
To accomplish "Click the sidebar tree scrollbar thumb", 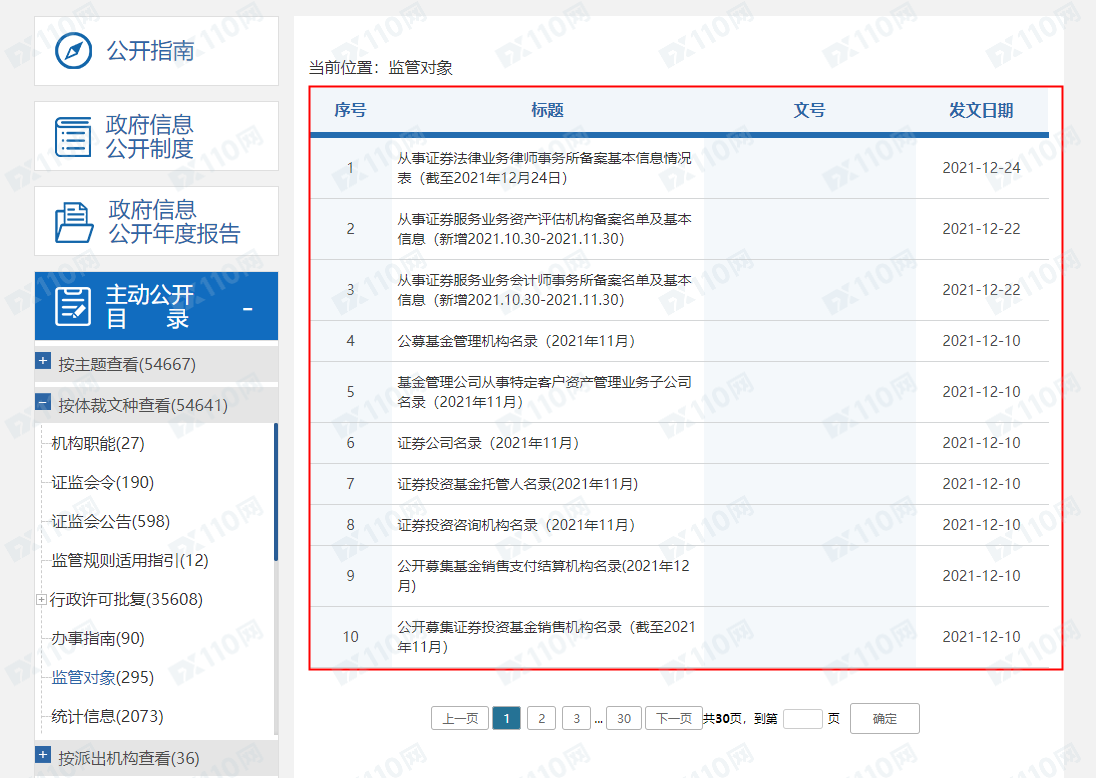I will [x=276, y=491].
